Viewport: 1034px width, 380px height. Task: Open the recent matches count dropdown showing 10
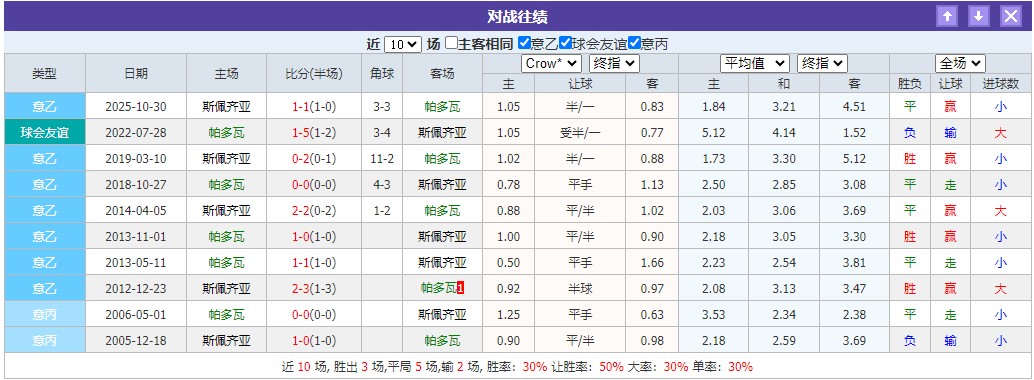point(402,44)
